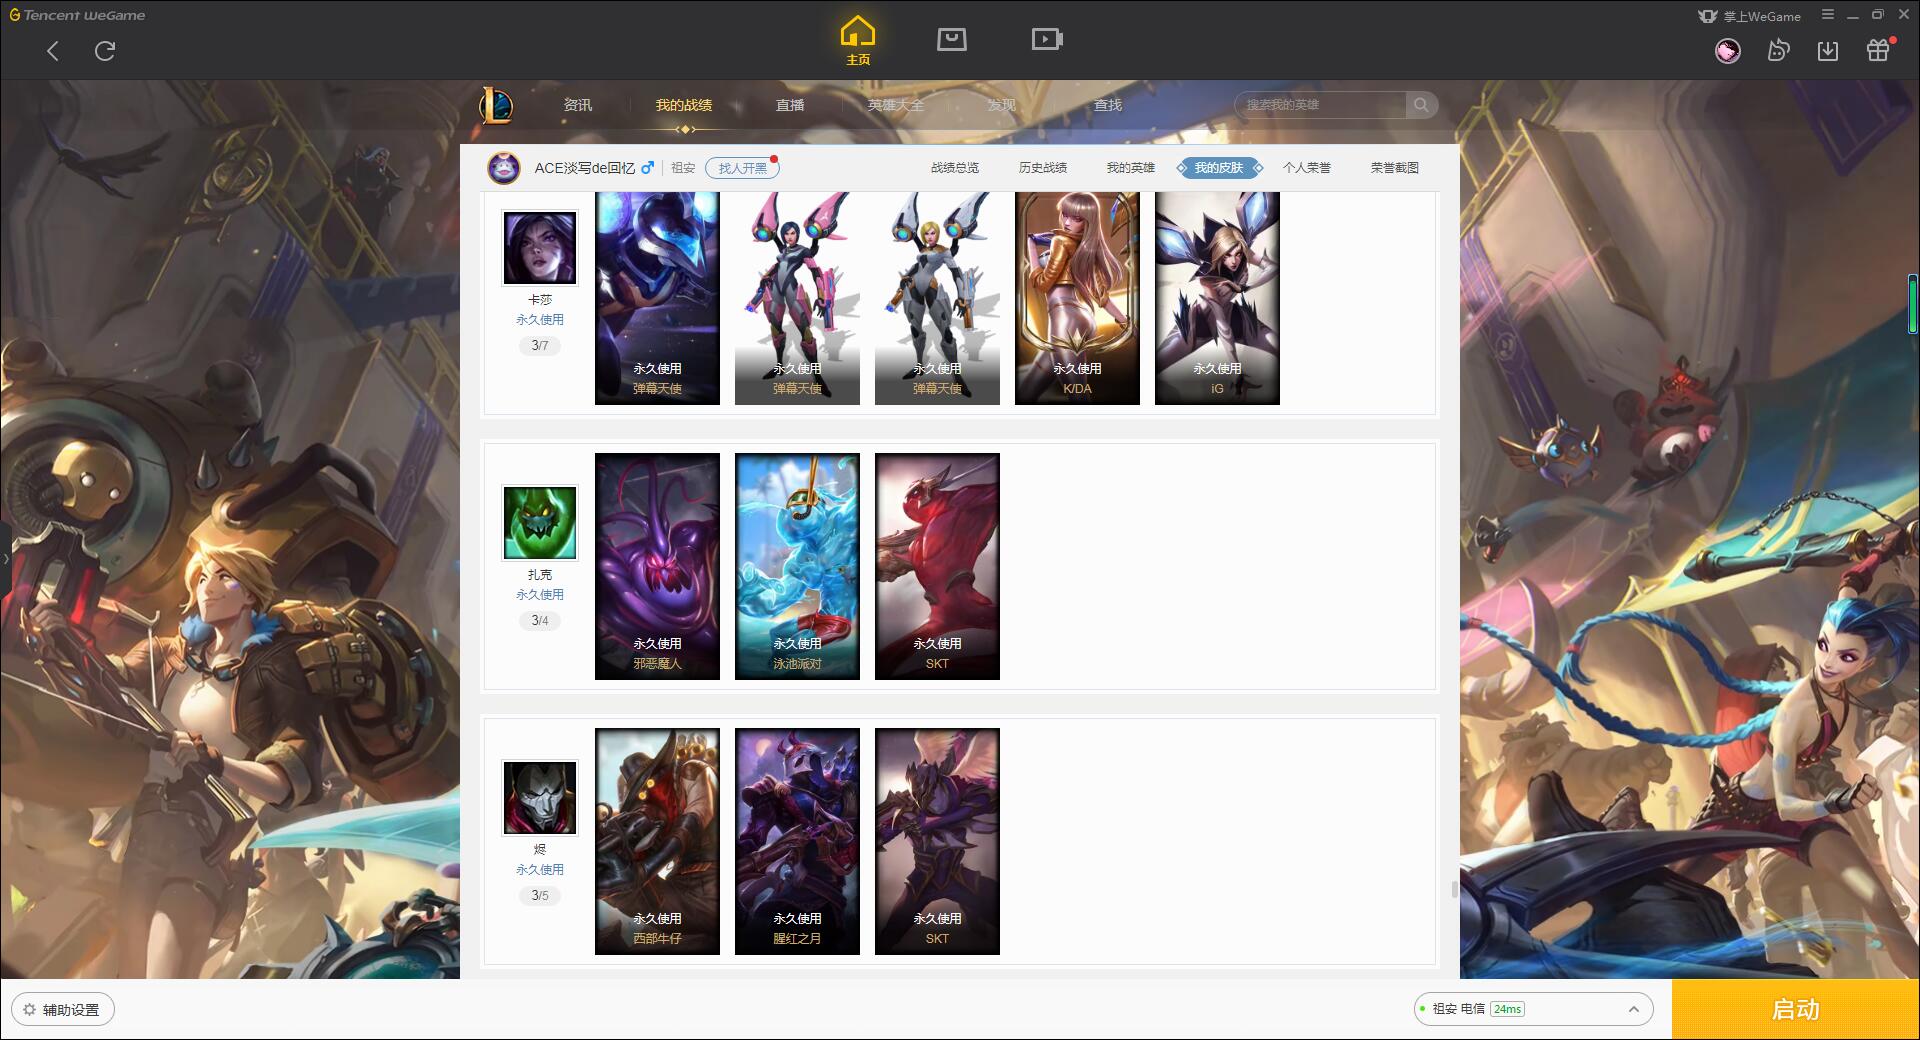Click the 3/4 skin count for 扎克
The width and height of the screenshot is (1920, 1040).
tap(540, 621)
